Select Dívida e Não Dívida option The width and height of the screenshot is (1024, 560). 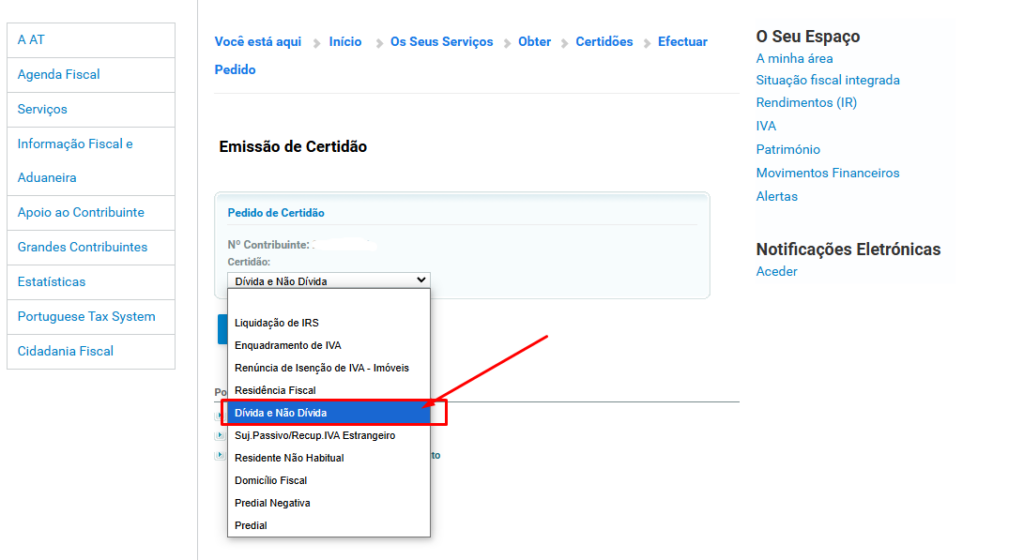[x=280, y=412]
